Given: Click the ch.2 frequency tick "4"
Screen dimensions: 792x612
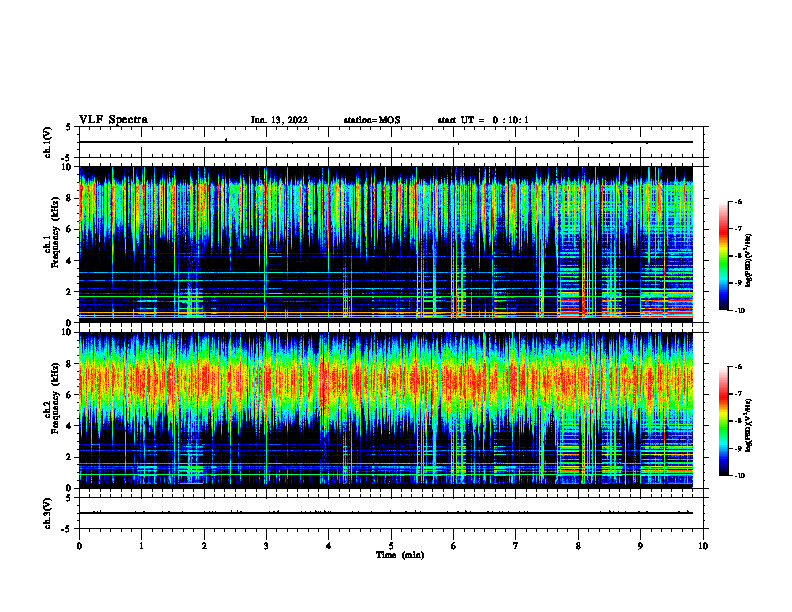Looking at the screenshot, I should [x=70, y=426].
